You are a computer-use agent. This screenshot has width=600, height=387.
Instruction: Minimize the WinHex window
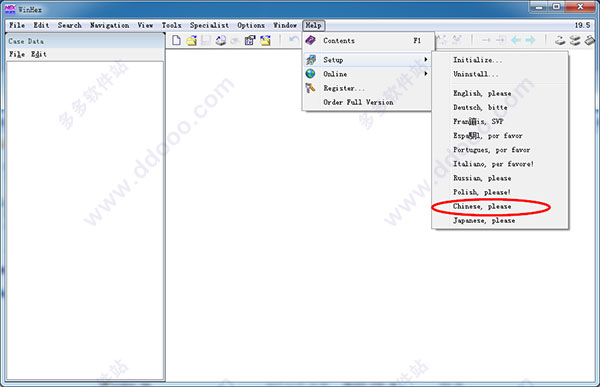(539, 7)
